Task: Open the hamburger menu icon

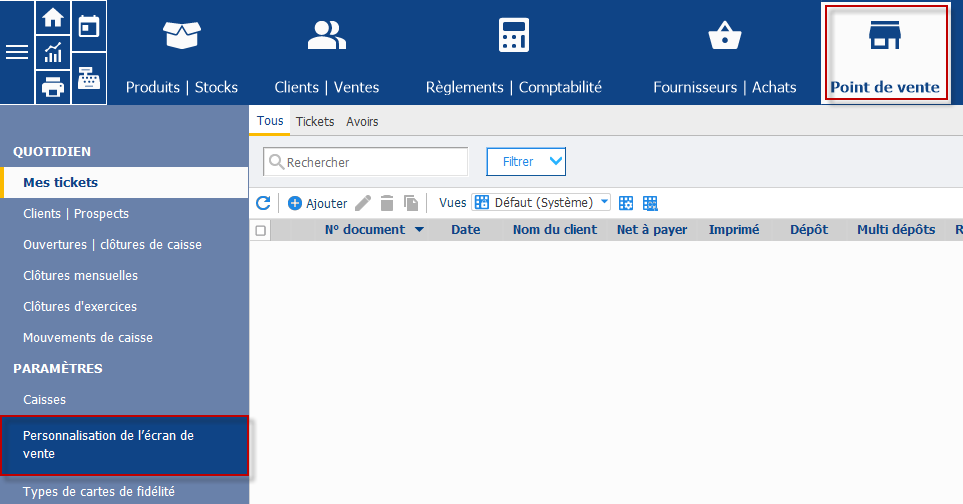Action: point(17,52)
